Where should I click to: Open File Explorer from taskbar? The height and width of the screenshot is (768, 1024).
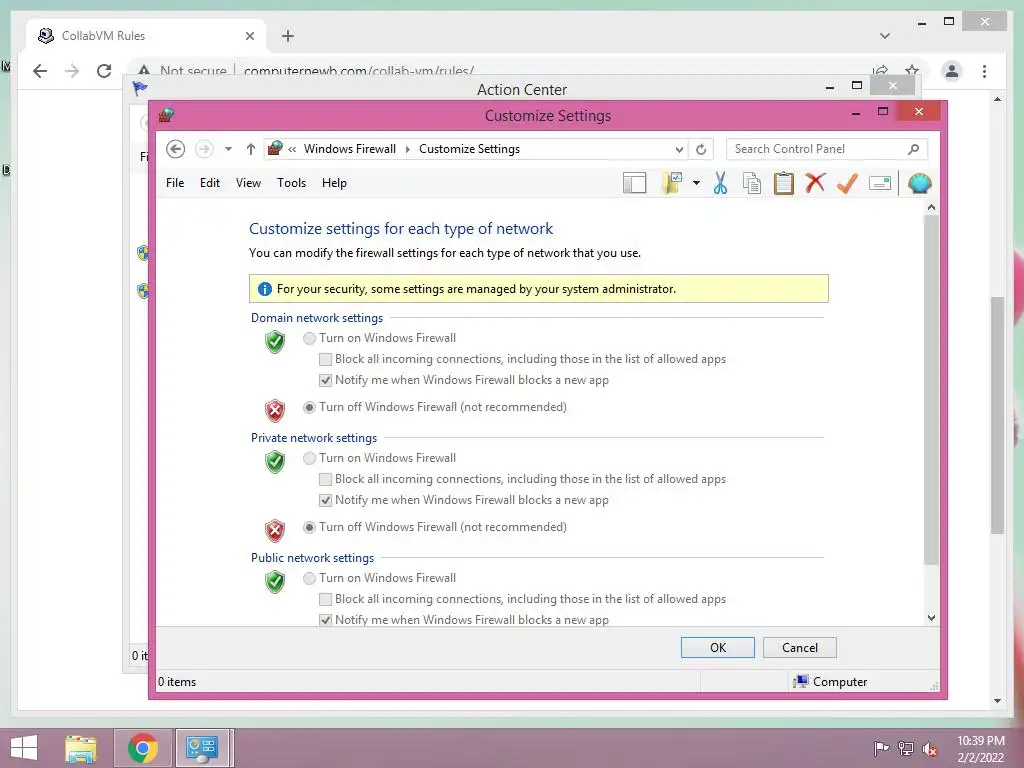coord(81,748)
